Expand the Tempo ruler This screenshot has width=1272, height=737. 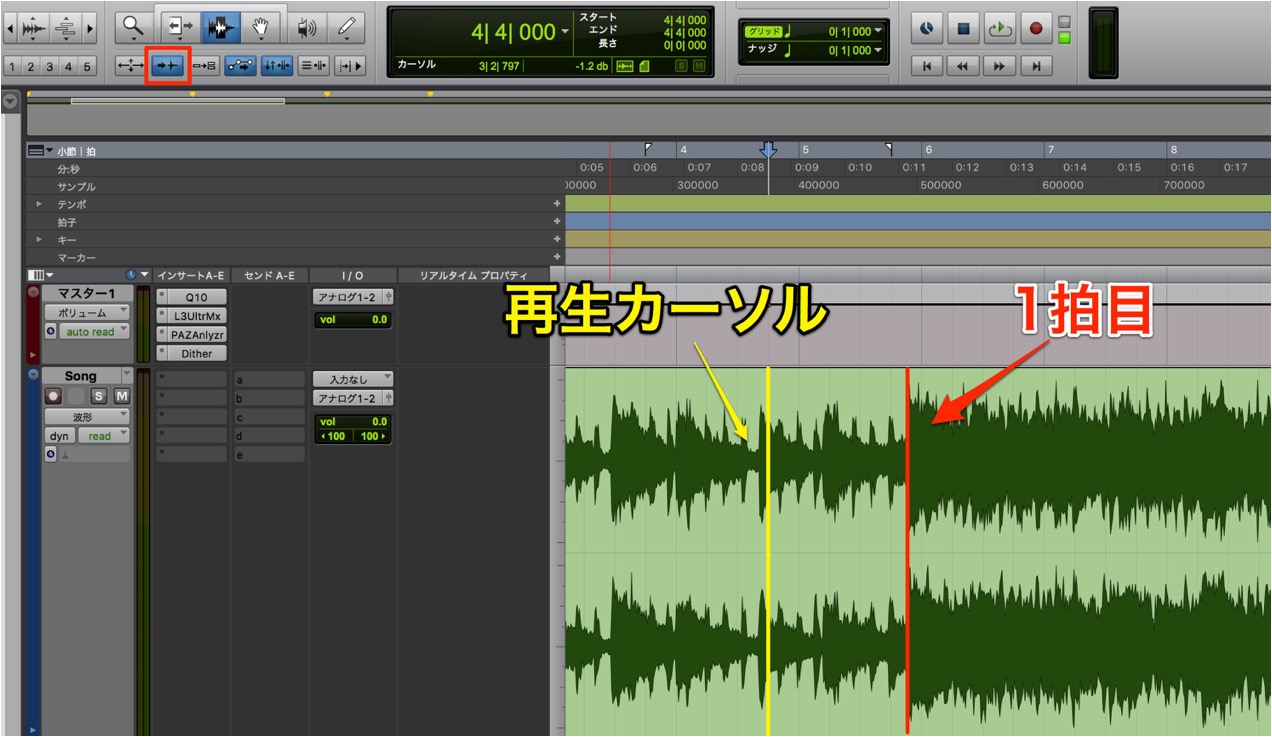click(40, 204)
